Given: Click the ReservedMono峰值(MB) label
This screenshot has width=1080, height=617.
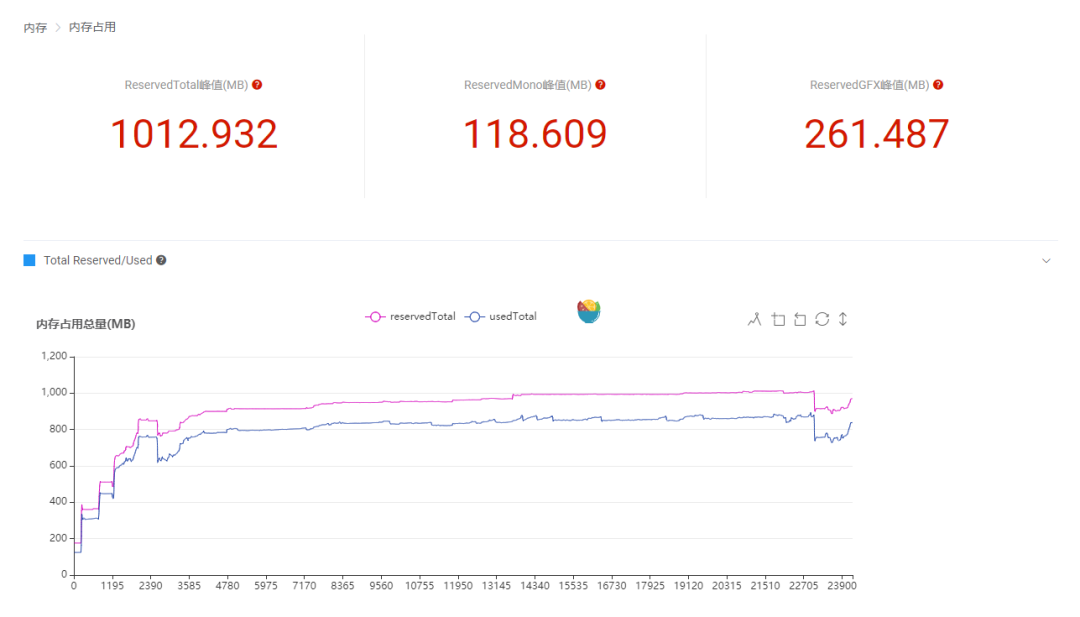Looking at the screenshot, I should [528, 85].
